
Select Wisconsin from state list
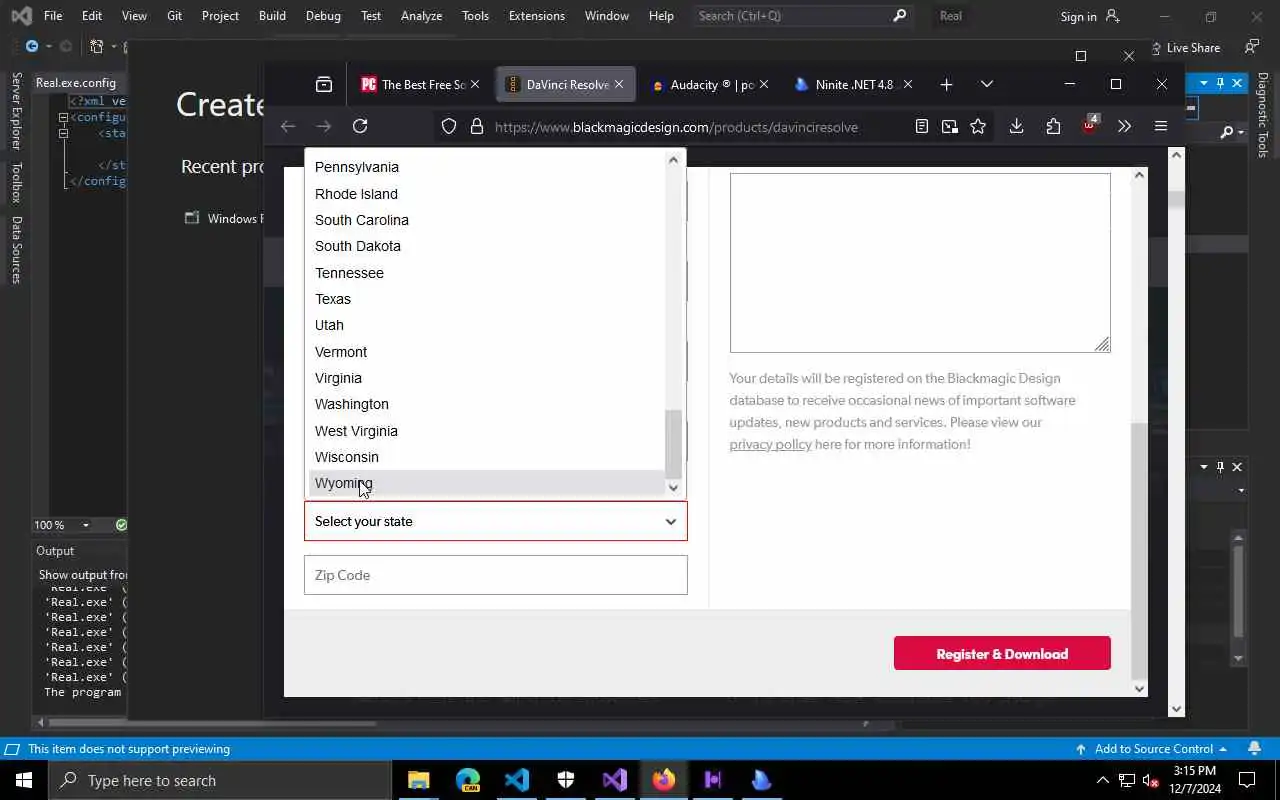pyautogui.click(x=486, y=457)
